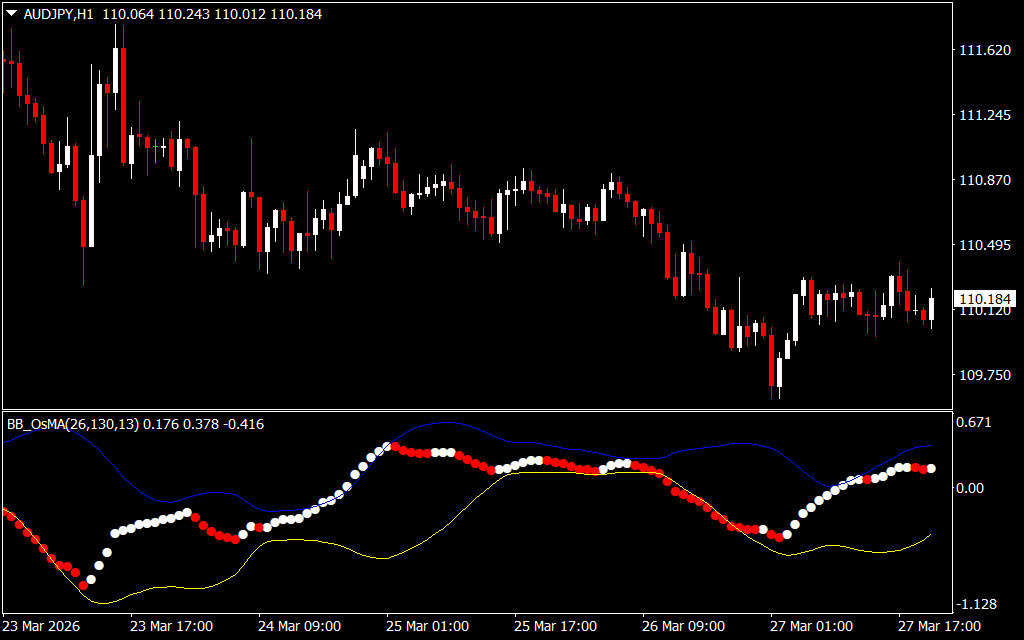Select the 110.870 level on the price scale
1024x640 pixels.
(x=984, y=180)
